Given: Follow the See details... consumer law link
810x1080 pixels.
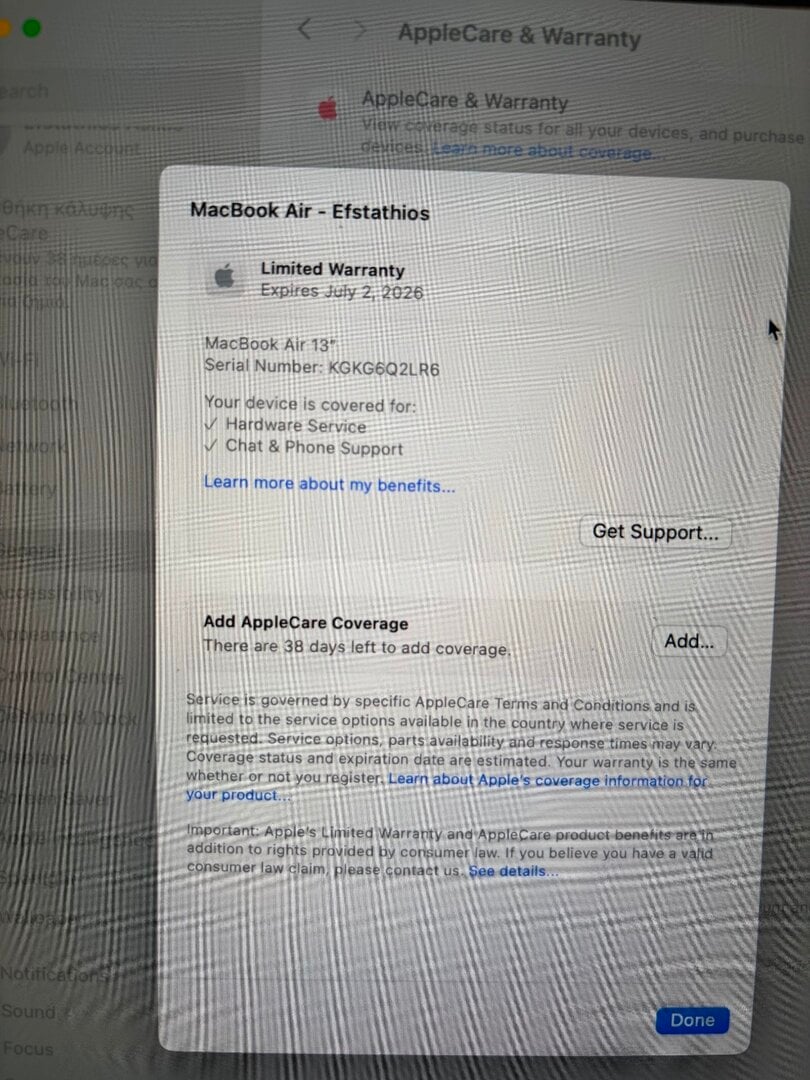Looking at the screenshot, I should pyautogui.click(x=513, y=871).
